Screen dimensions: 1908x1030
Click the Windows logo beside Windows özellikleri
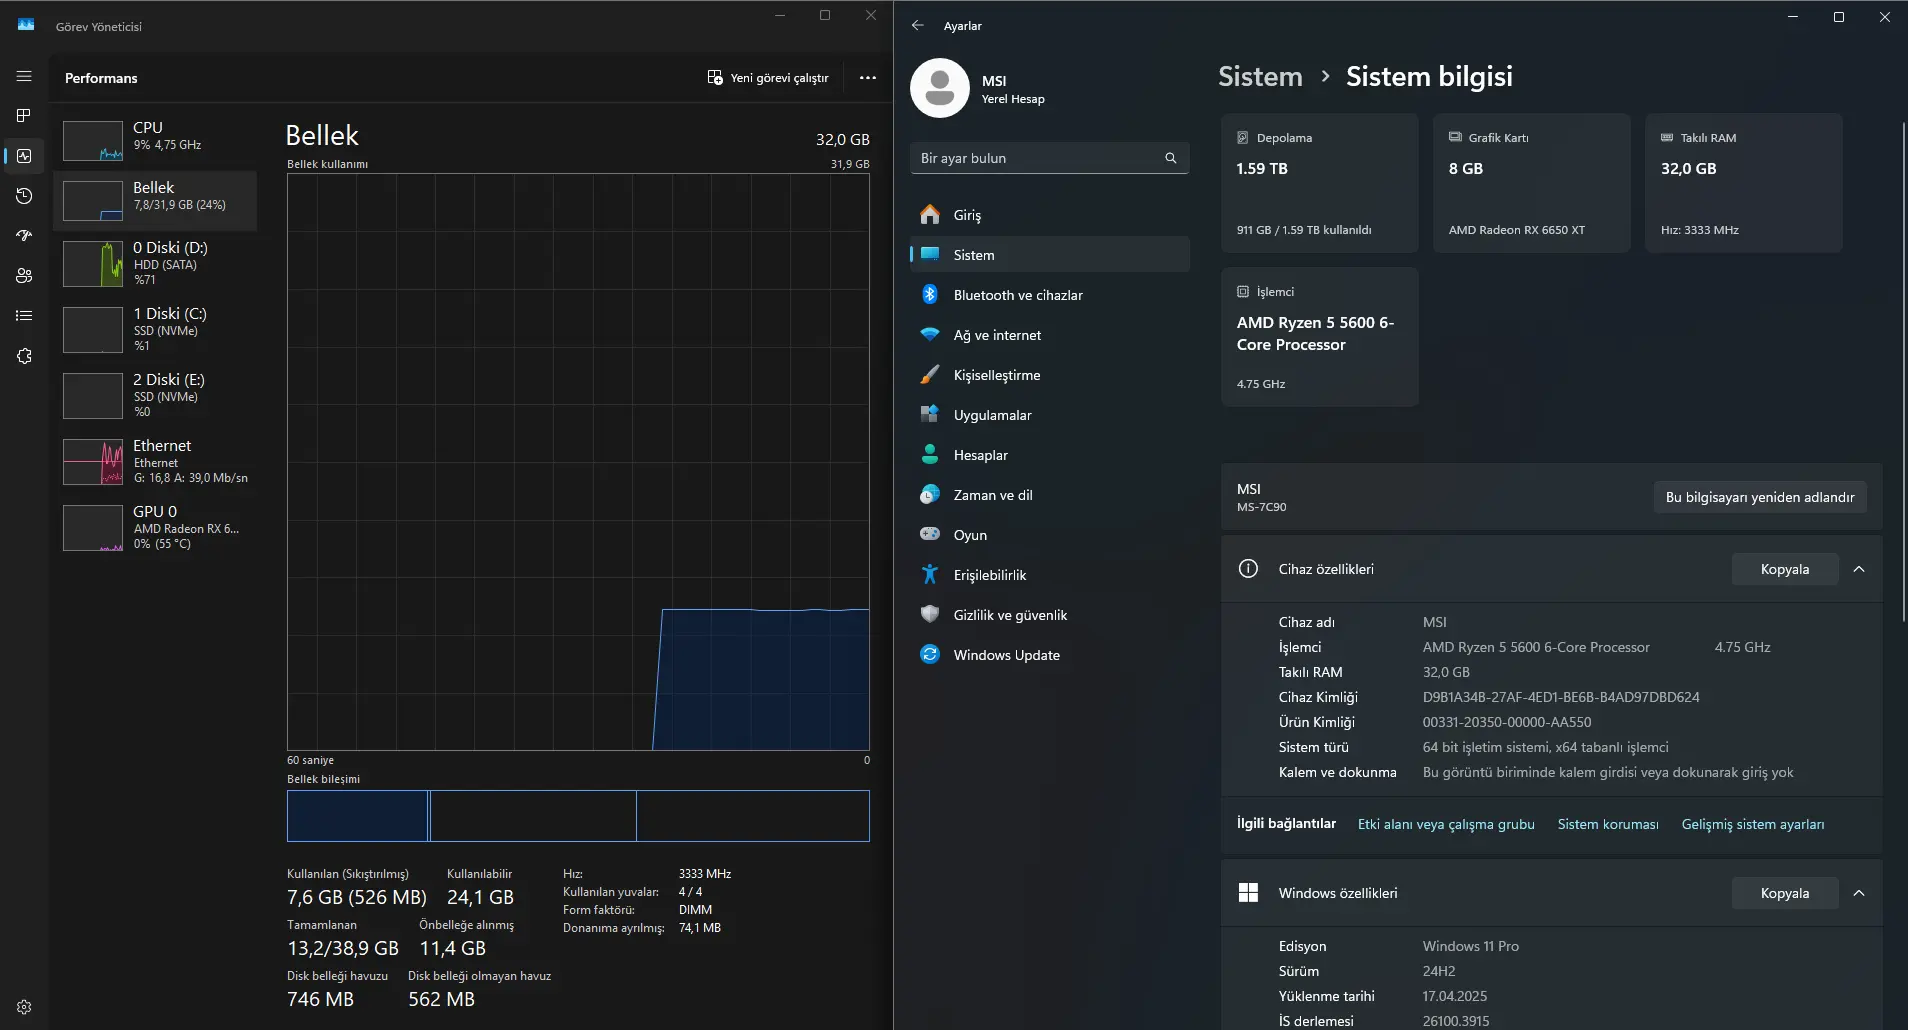pos(1248,893)
